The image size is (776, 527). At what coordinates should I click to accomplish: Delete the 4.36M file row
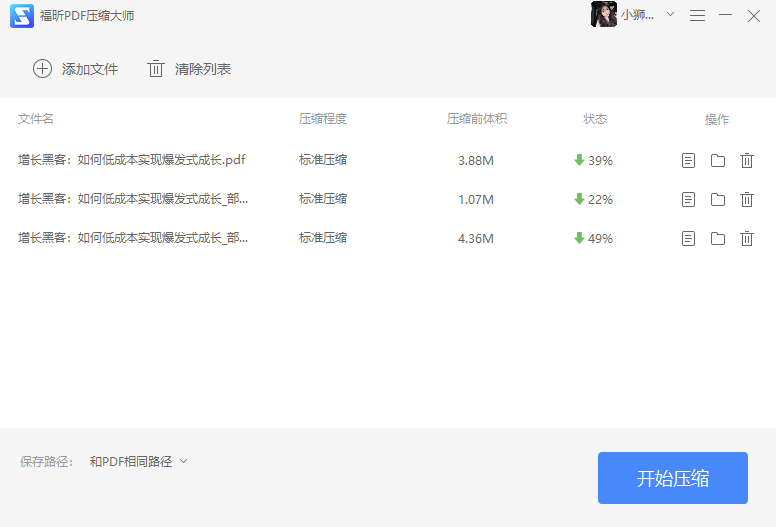(747, 239)
